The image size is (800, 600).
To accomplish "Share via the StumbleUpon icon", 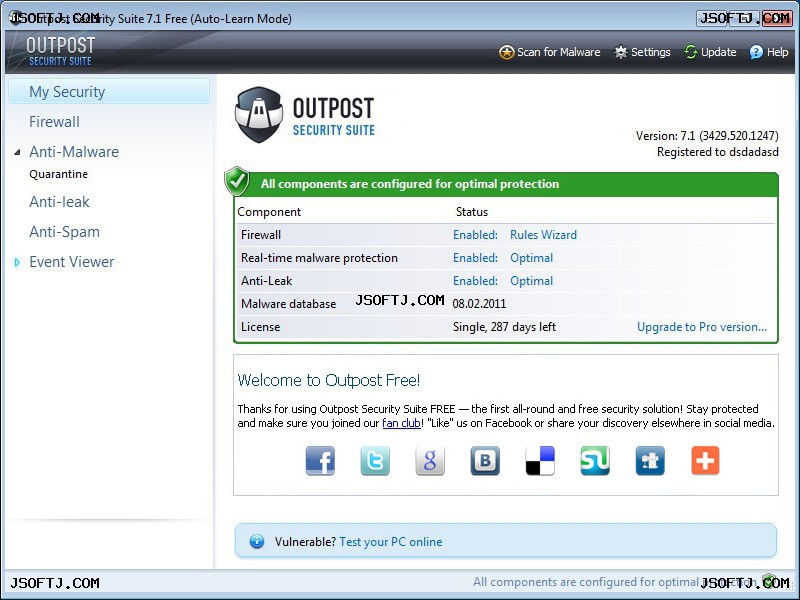I will (595, 461).
